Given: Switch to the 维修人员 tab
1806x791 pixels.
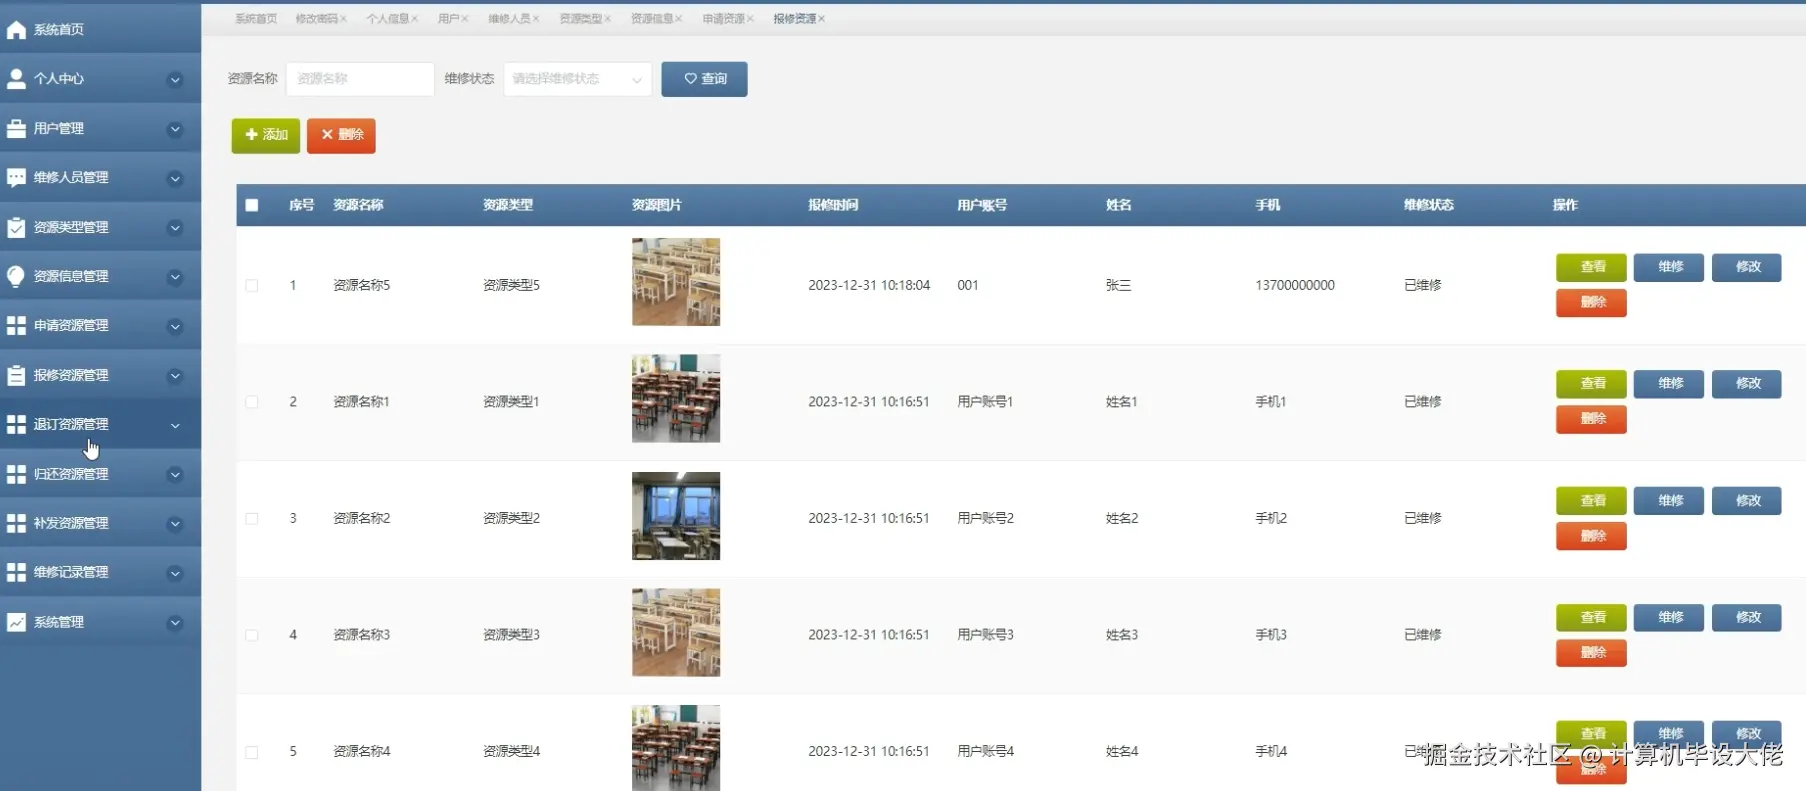Looking at the screenshot, I should pyautogui.click(x=509, y=19).
